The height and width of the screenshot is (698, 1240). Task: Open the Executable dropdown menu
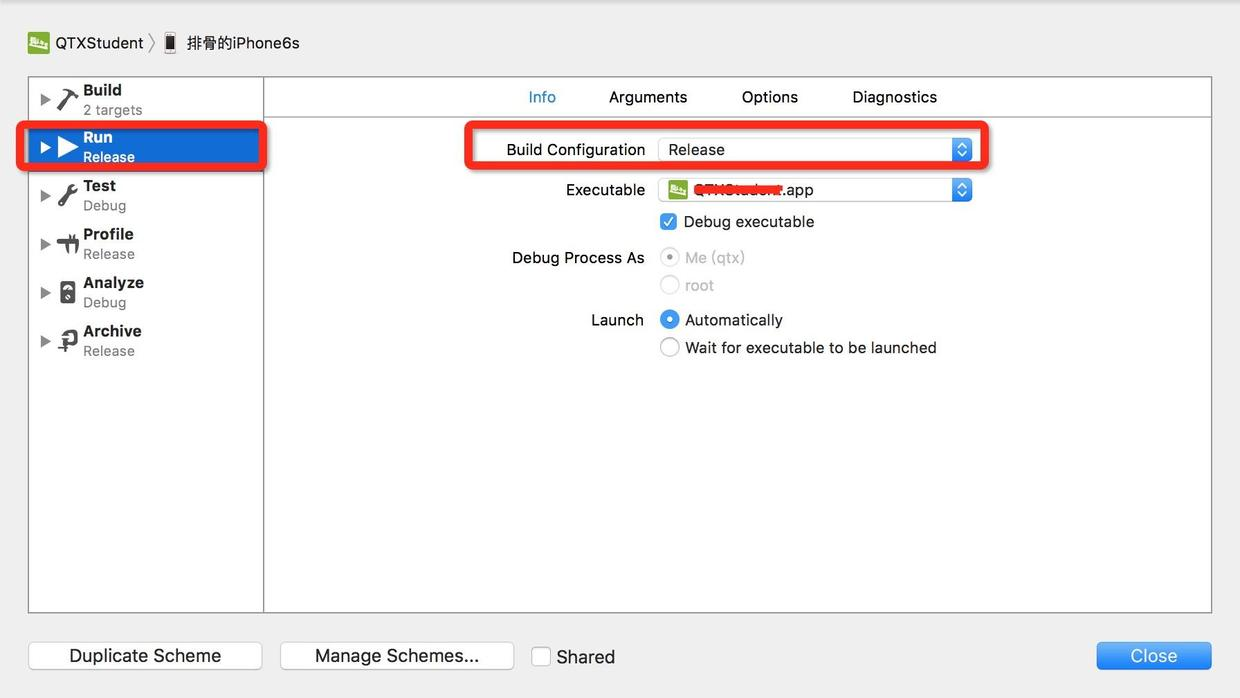coord(814,190)
